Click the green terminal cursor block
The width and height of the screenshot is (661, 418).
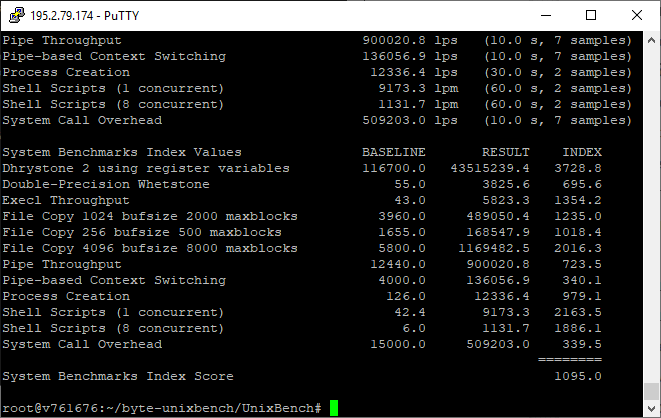coord(334,408)
